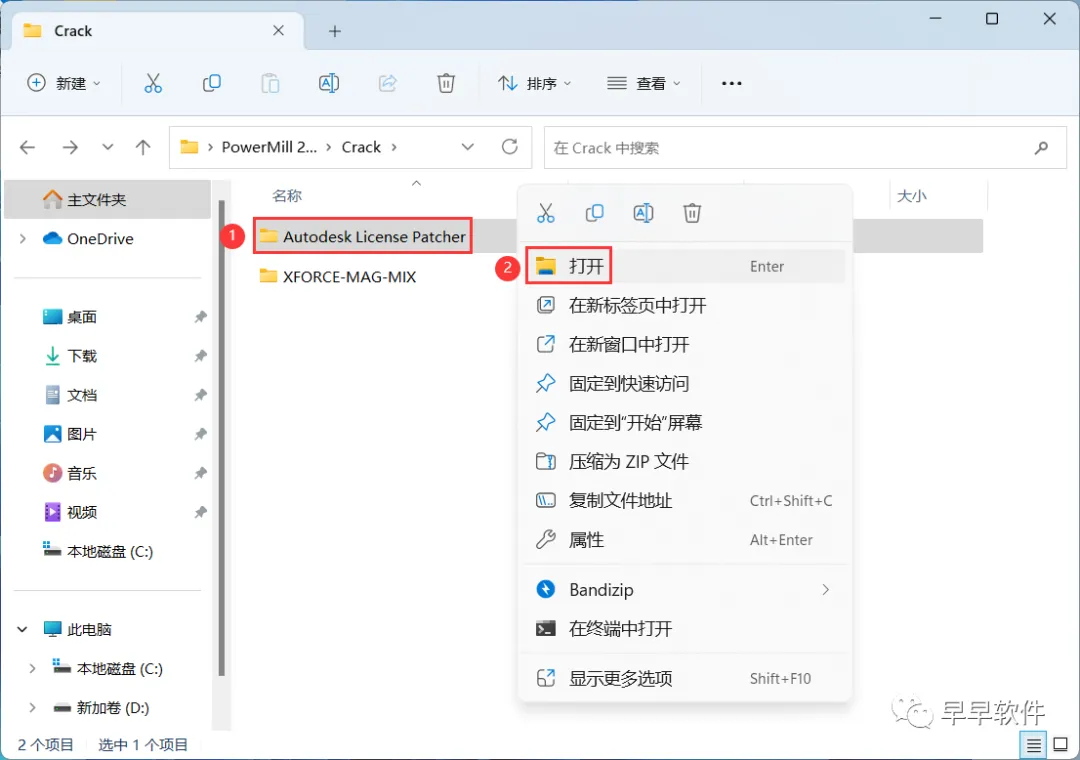The image size is (1080, 760).
Task: Open 桌面 in quick access
Action: pyautogui.click(x=69, y=317)
